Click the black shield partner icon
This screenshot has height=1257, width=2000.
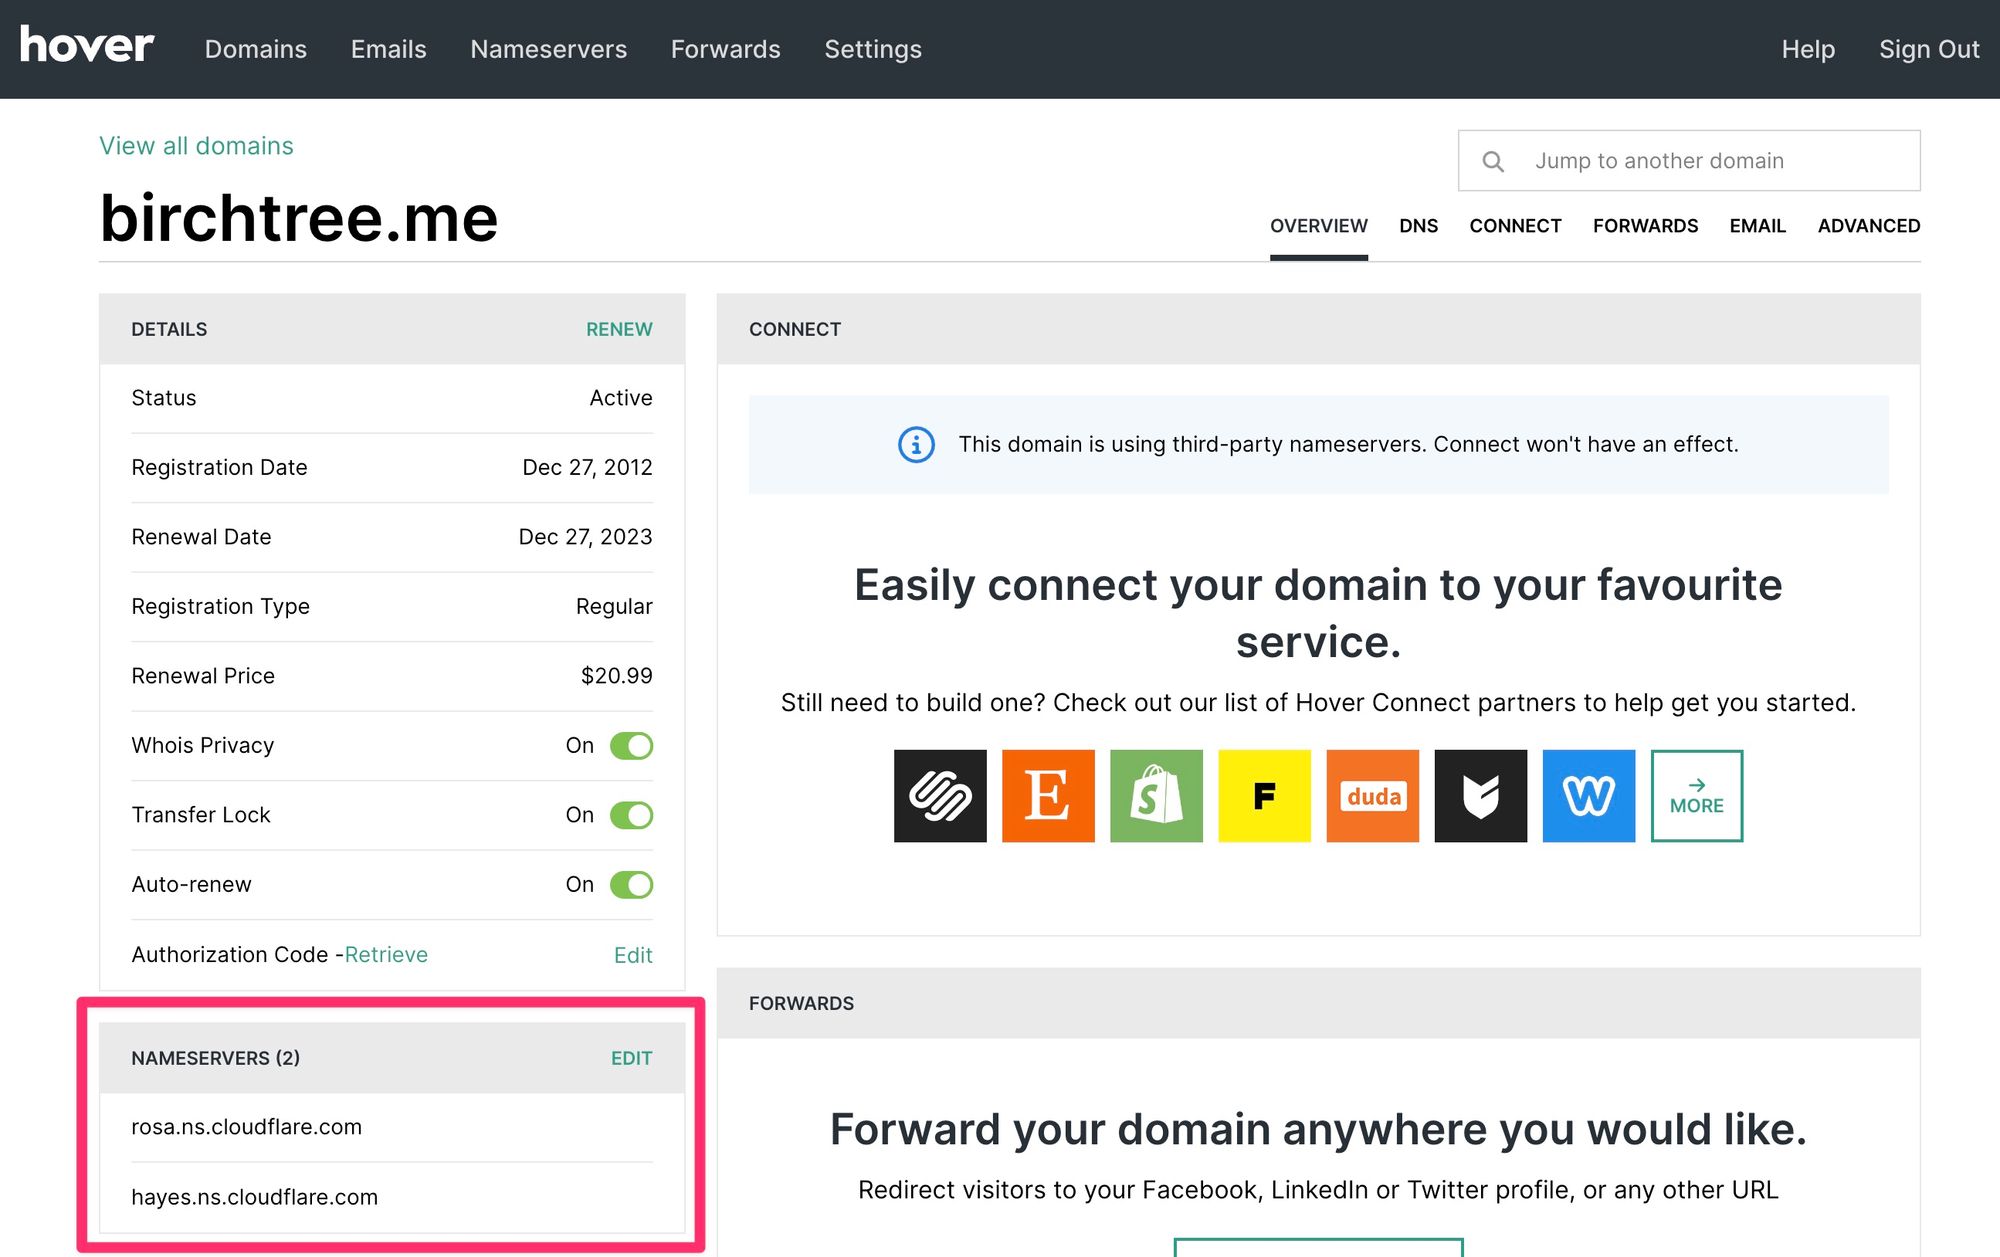click(x=1480, y=796)
